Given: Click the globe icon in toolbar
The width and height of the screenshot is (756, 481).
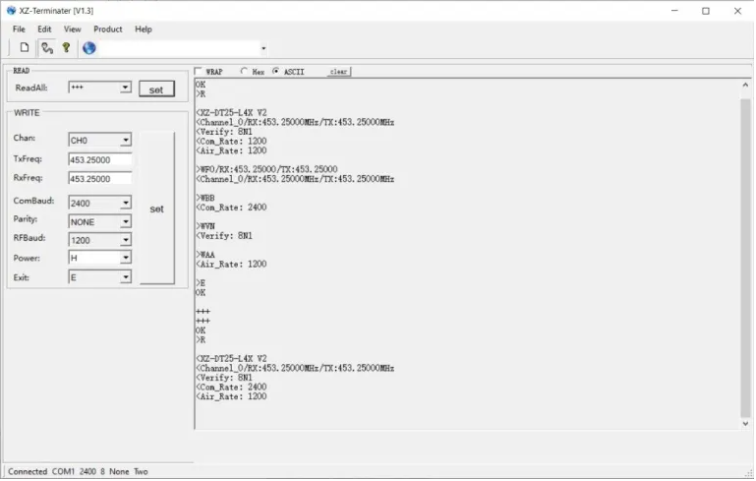Looking at the screenshot, I should (x=89, y=48).
